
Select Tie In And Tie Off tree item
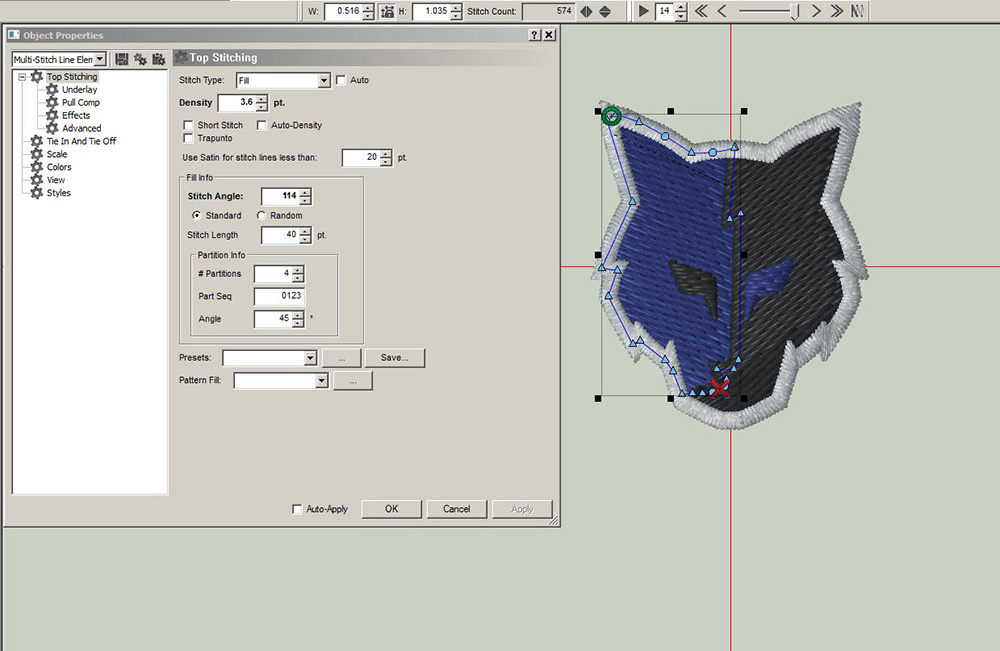tap(82, 141)
